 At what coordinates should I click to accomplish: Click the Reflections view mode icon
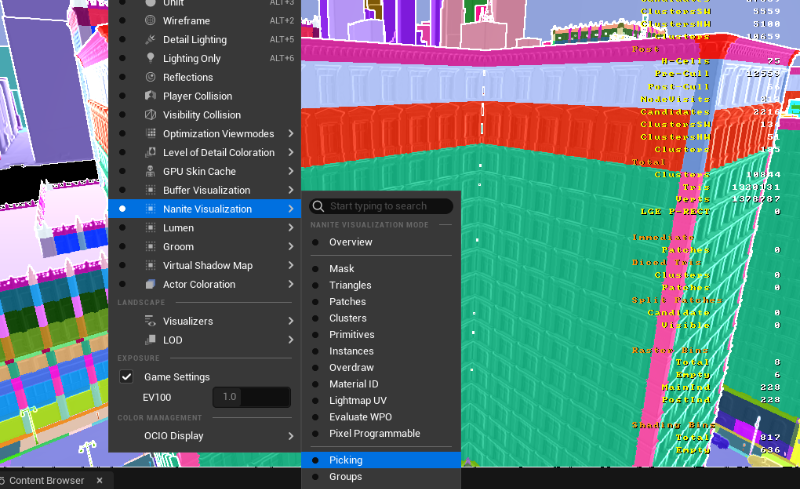150,77
